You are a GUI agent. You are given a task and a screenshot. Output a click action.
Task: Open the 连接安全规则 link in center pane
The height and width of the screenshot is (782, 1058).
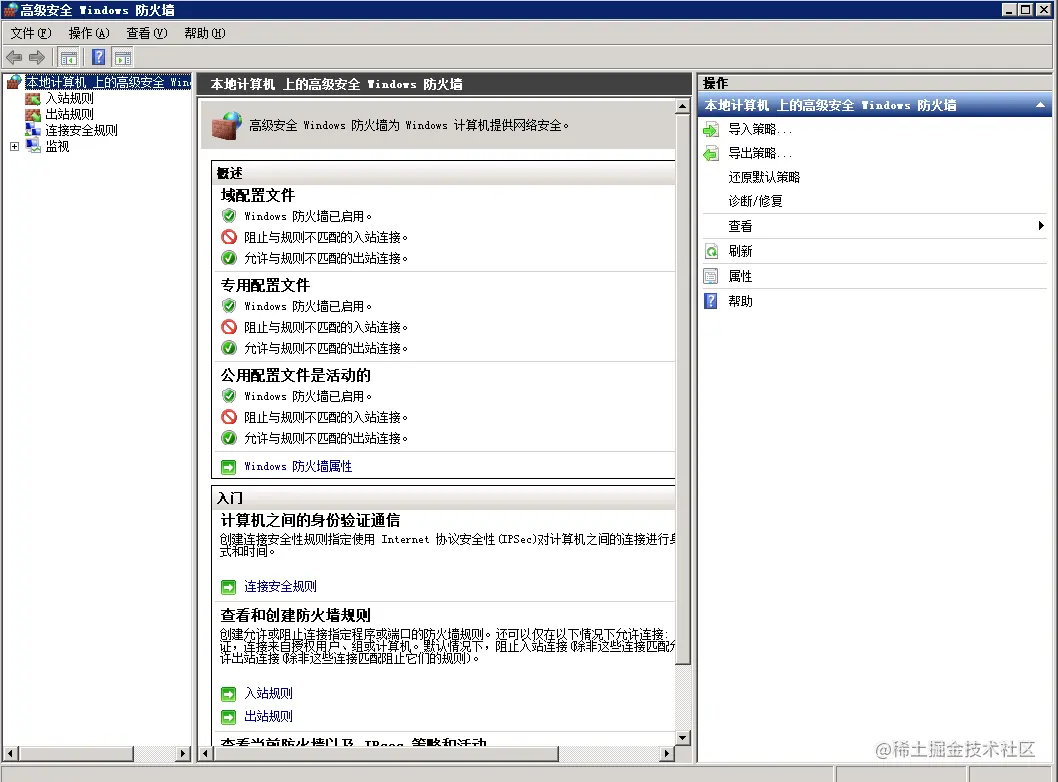click(x=280, y=587)
